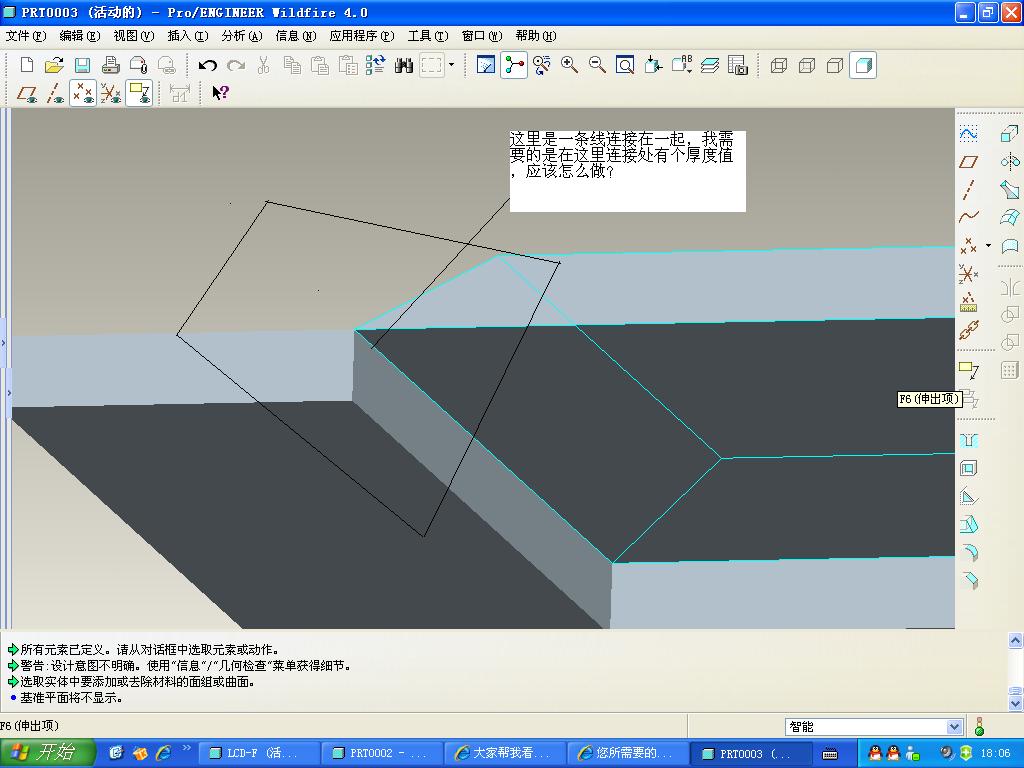Create a new file with the New icon
The width and height of the screenshot is (1024, 768).
click(x=27, y=65)
